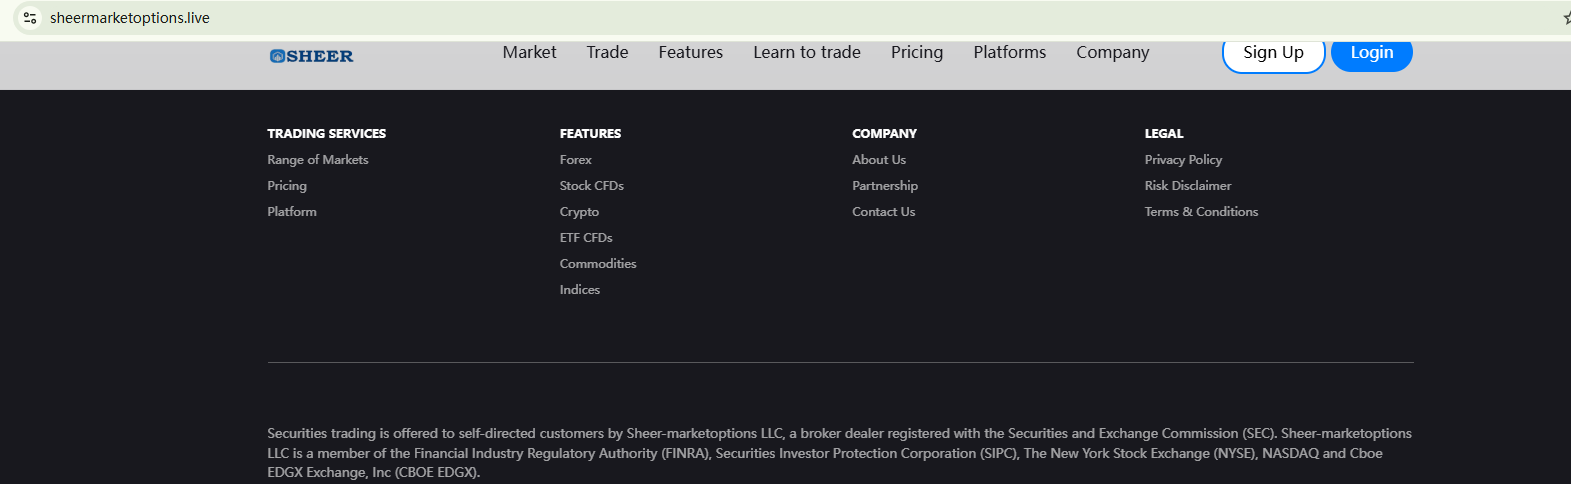Open the About Us footer link
The width and height of the screenshot is (1571, 484).
tap(878, 160)
